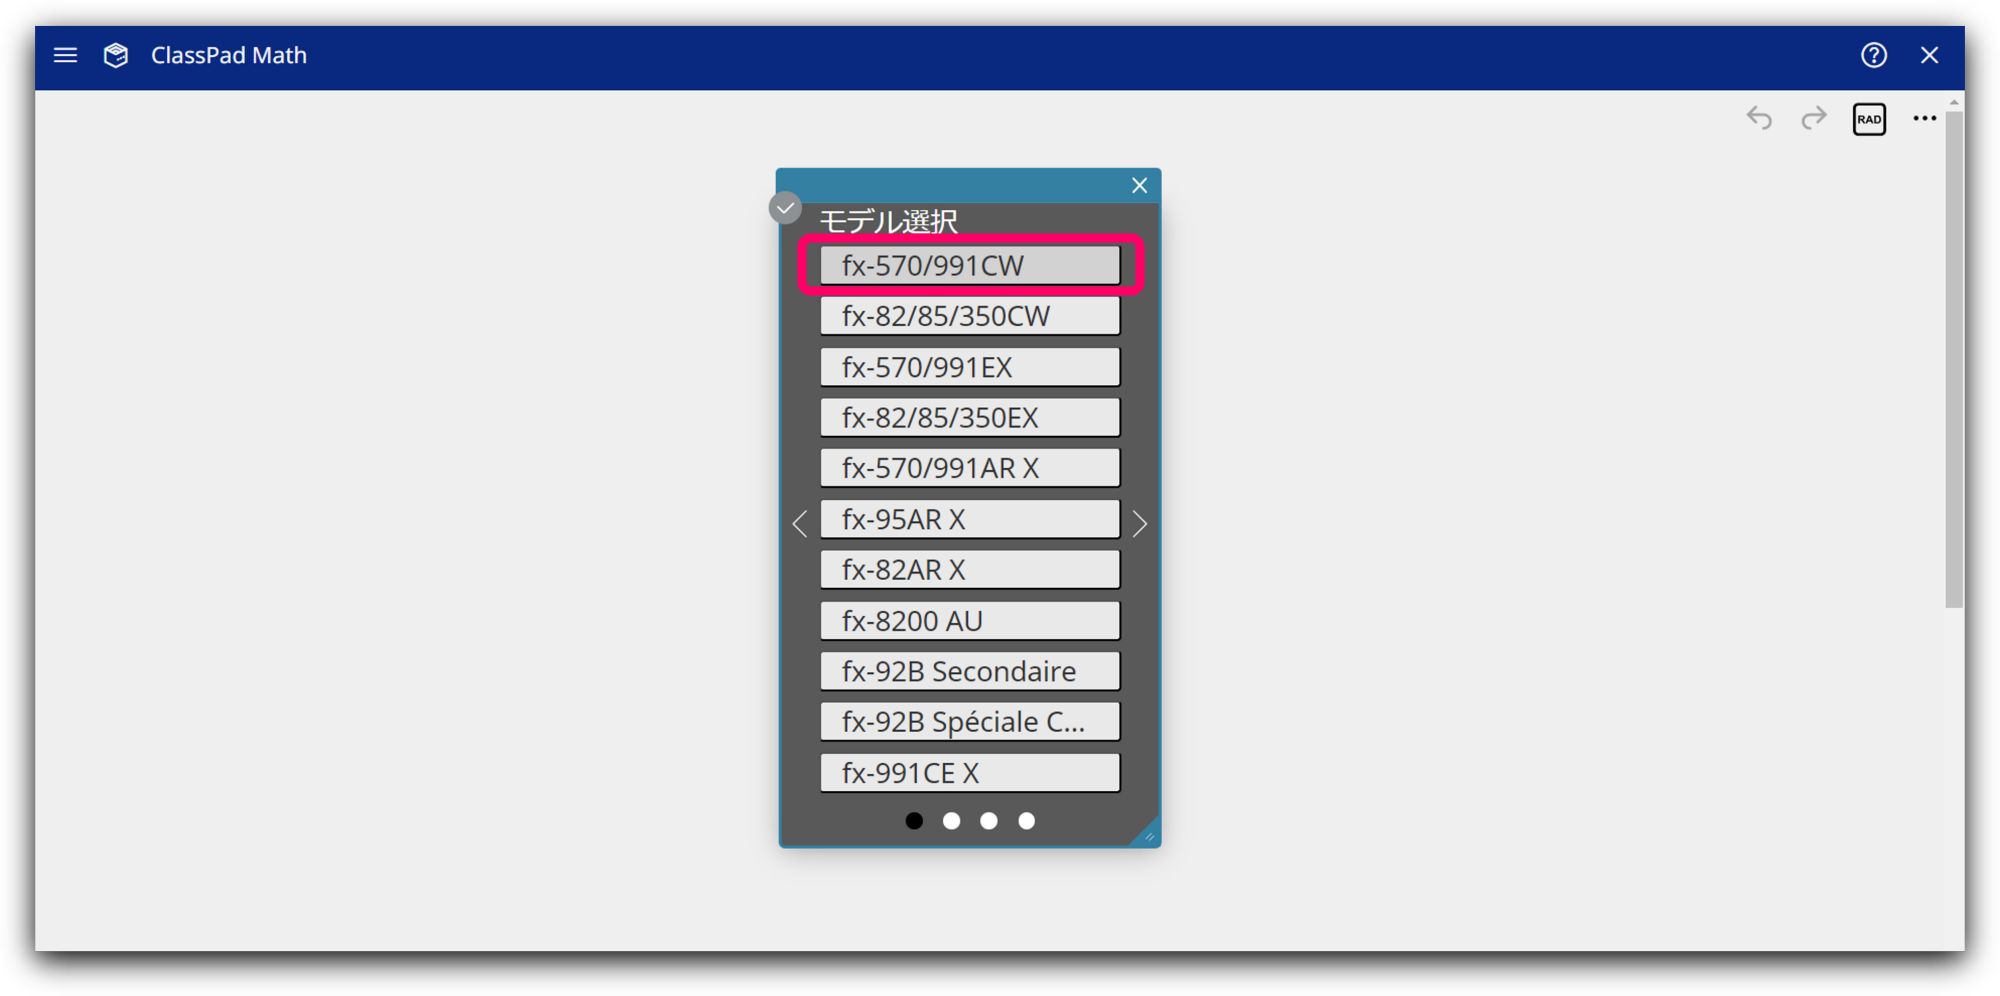
Task: Open the help question mark icon
Action: pyautogui.click(x=1874, y=55)
